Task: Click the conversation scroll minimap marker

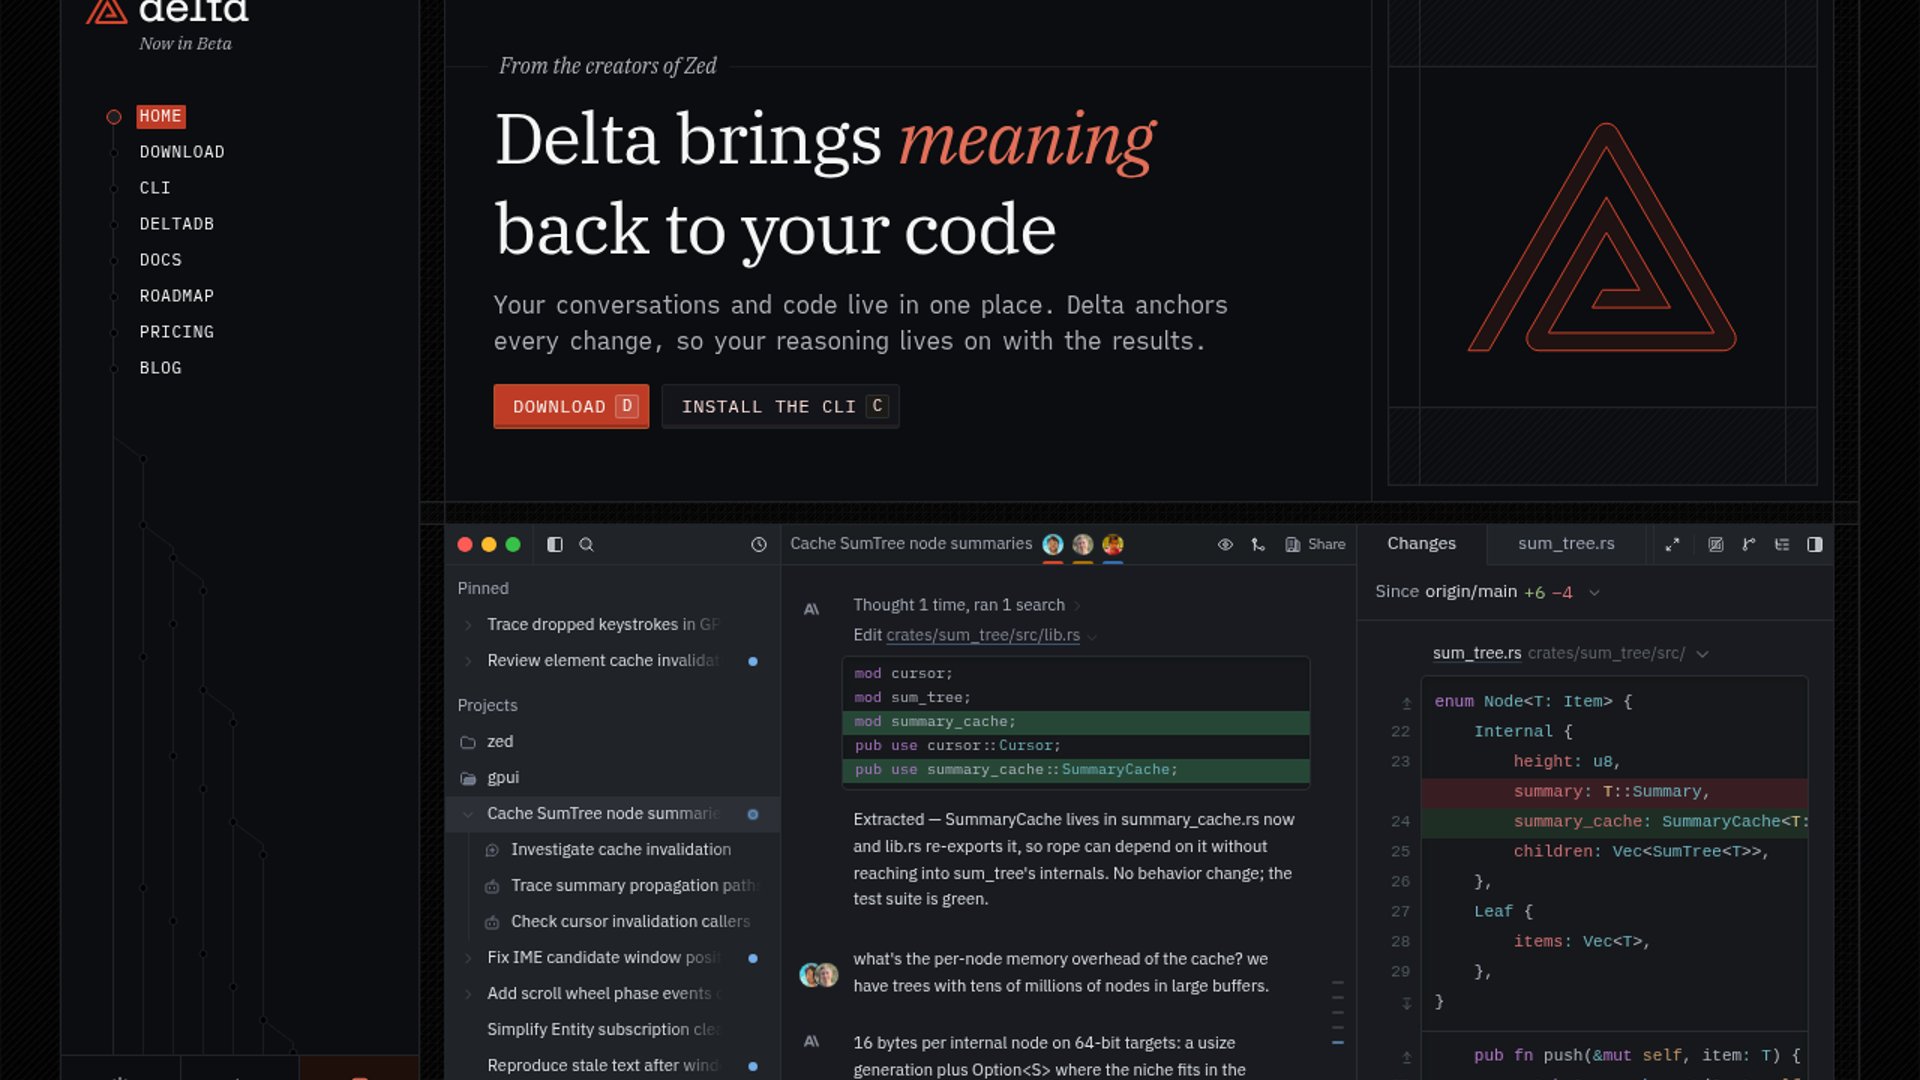Action: pos(1338,1043)
